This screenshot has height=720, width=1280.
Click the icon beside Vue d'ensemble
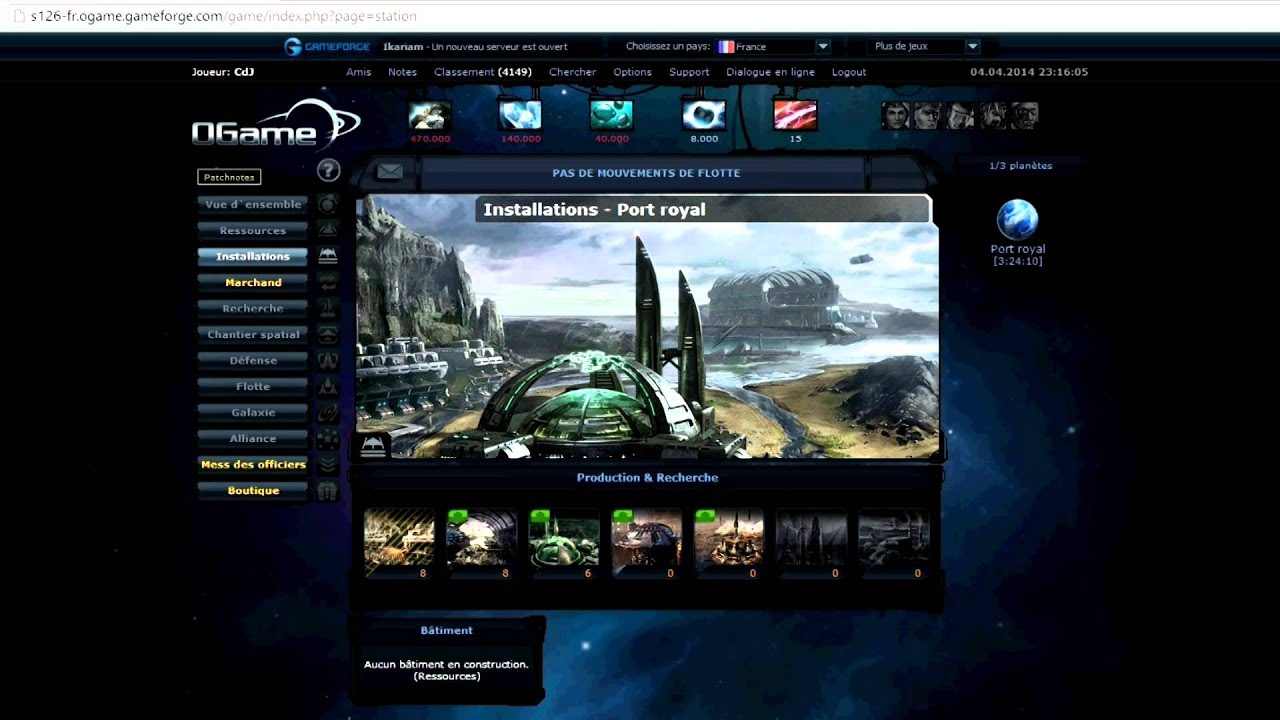coord(327,204)
